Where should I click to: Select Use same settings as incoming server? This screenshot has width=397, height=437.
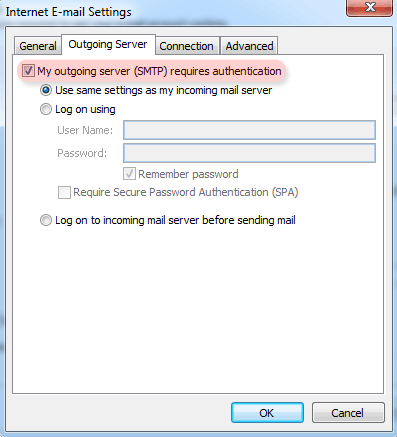46,90
